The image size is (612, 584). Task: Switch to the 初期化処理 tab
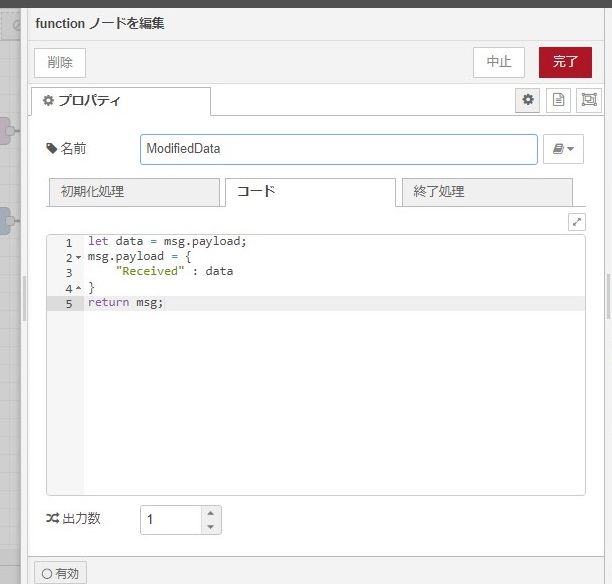[134, 192]
